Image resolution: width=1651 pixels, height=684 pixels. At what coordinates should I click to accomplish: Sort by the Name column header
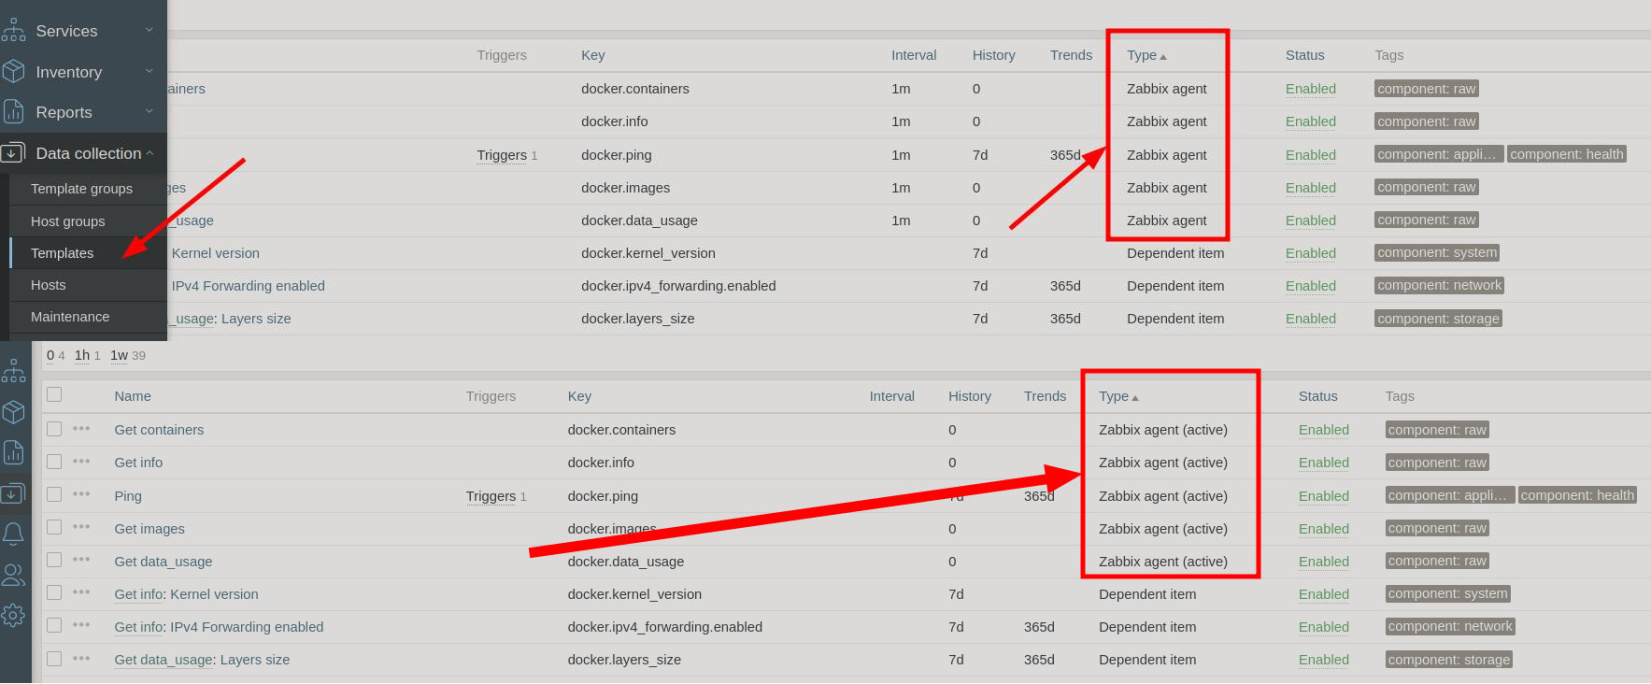click(x=133, y=396)
